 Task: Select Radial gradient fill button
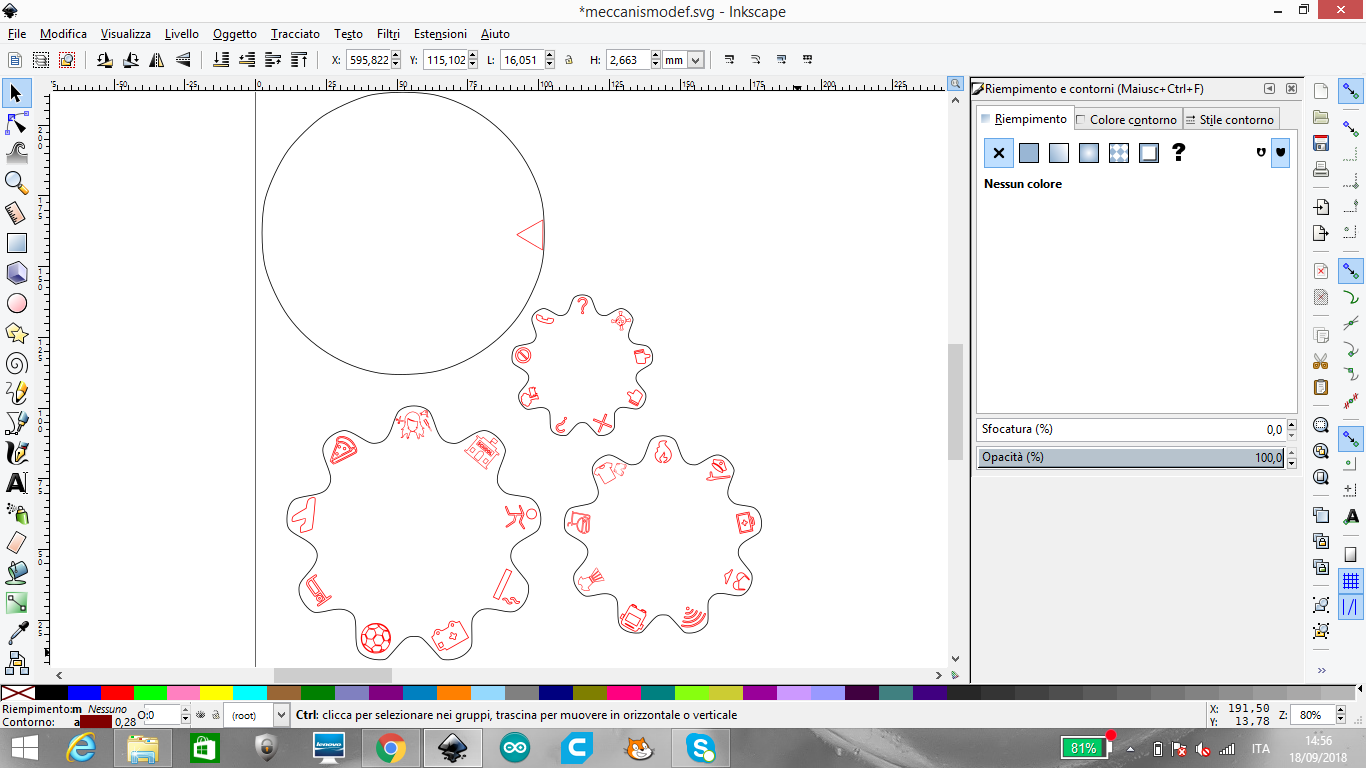click(x=1089, y=153)
